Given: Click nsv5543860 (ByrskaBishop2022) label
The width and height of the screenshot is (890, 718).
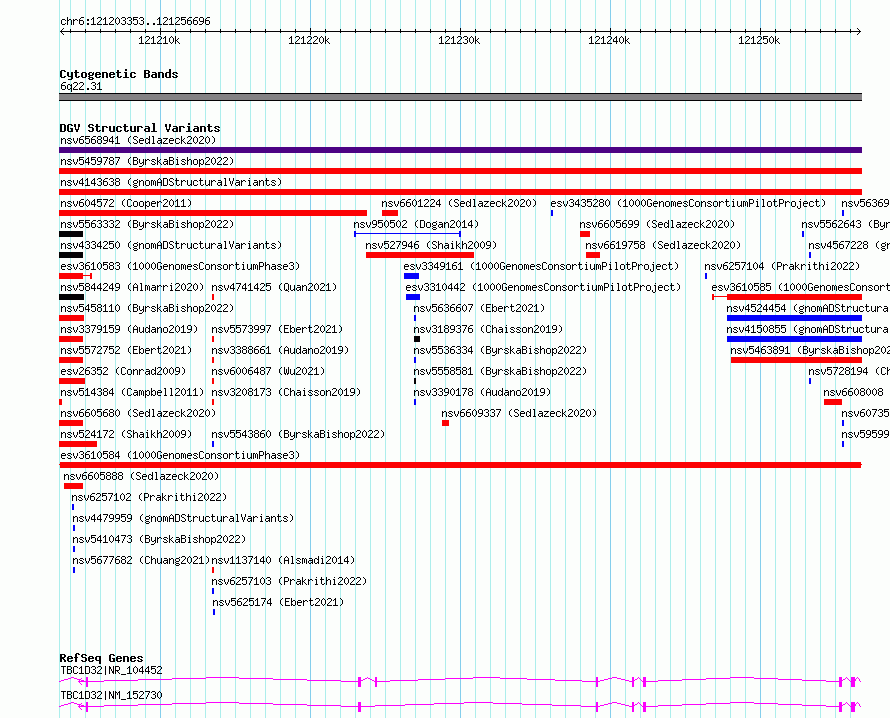Looking at the screenshot, I should pyautogui.click(x=298, y=434).
